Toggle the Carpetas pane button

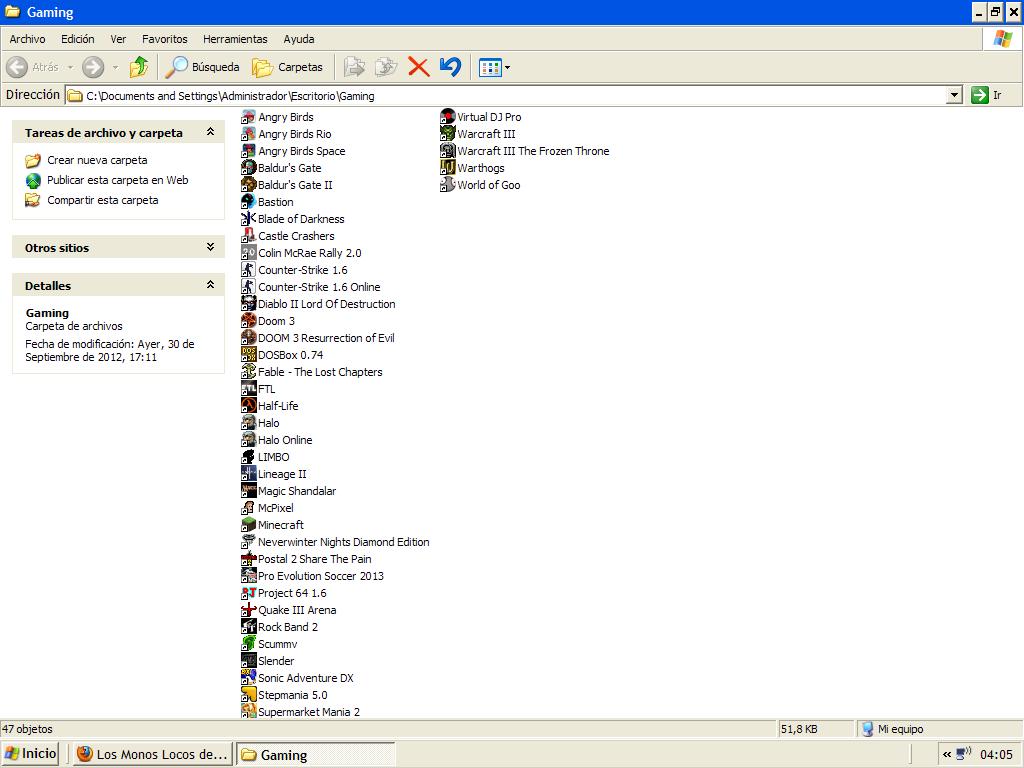click(x=287, y=67)
